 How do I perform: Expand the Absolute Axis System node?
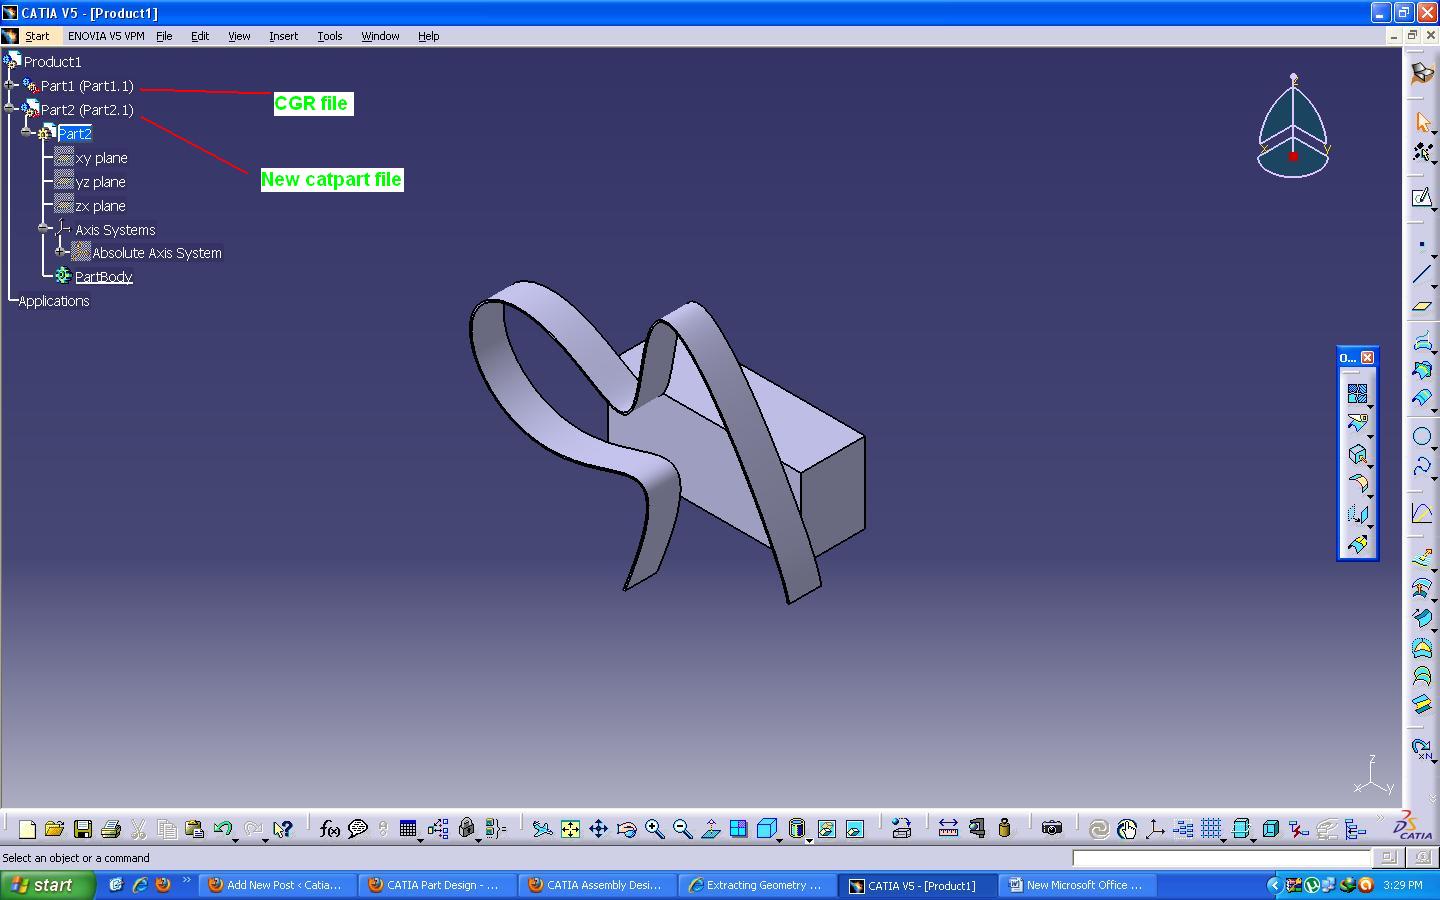tap(61, 253)
